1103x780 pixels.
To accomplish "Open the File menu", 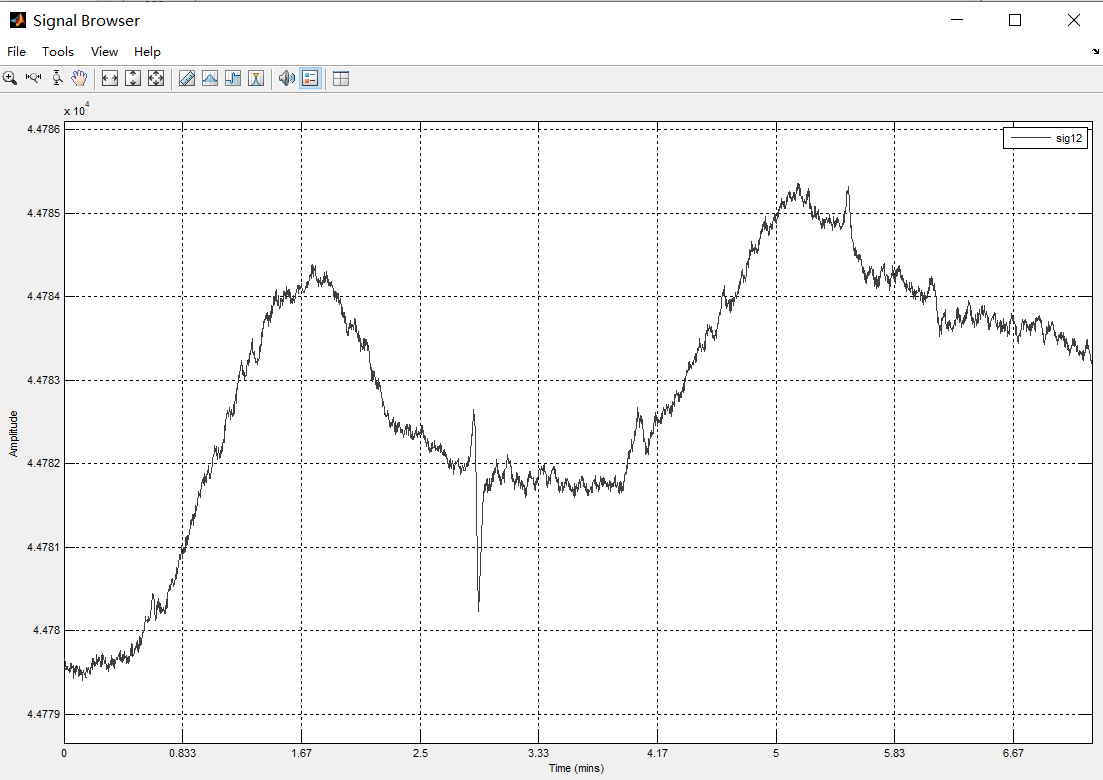I will 17,51.
